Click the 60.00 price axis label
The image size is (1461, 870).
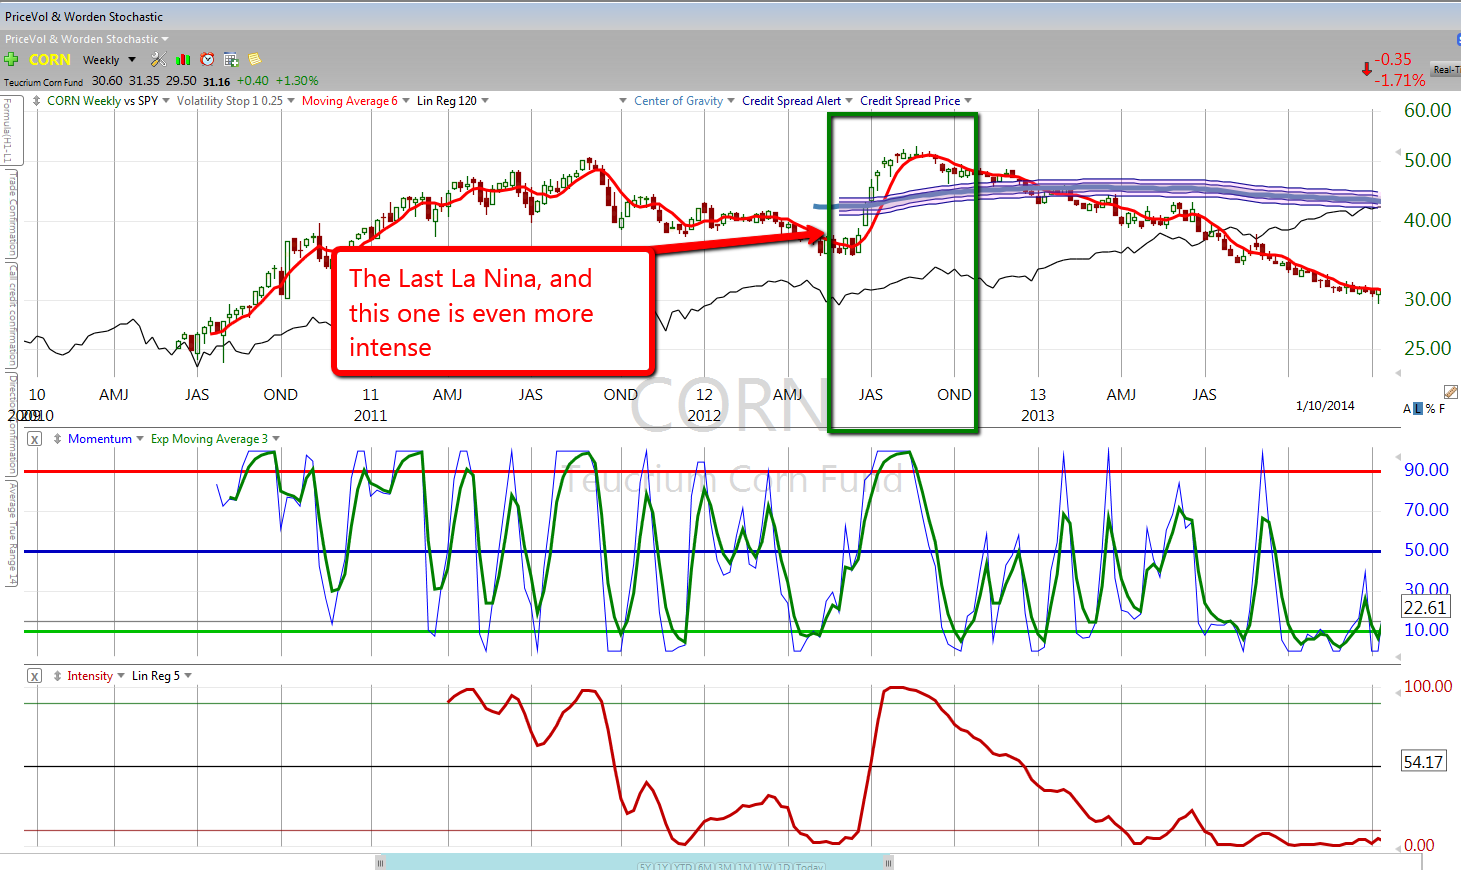click(x=1427, y=111)
